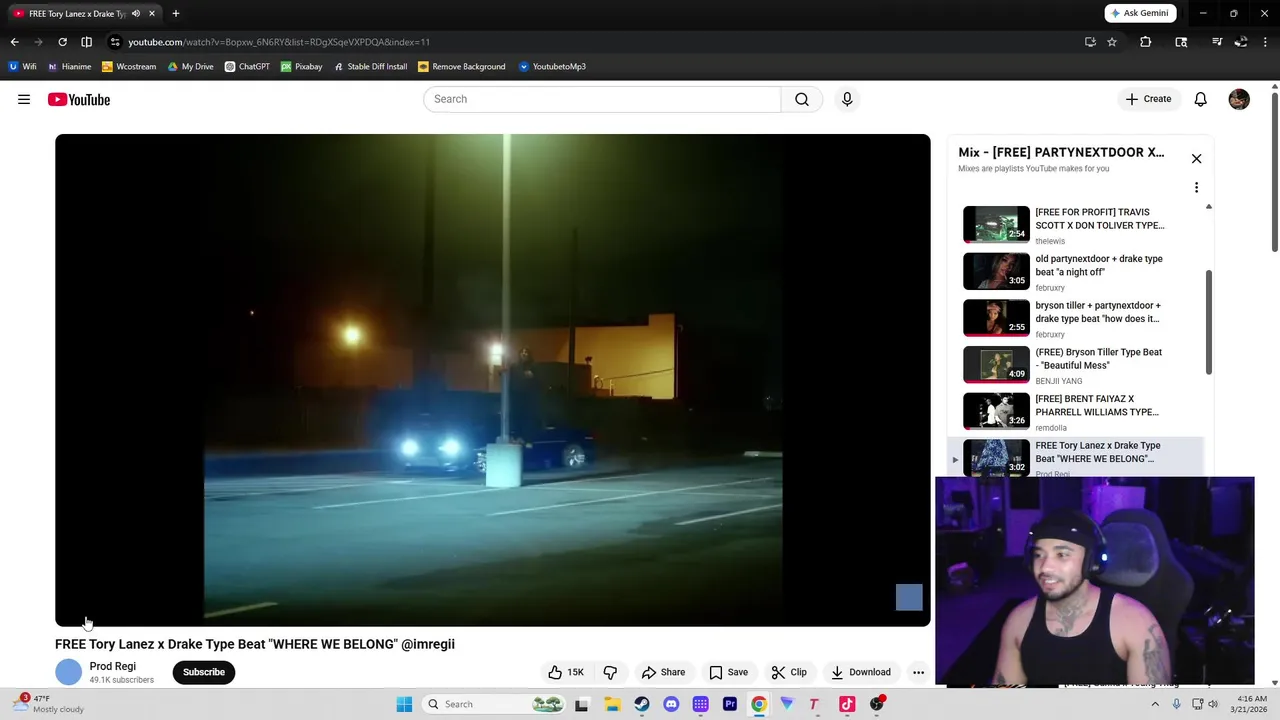Reload the YouTube page

(x=62, y=42)
